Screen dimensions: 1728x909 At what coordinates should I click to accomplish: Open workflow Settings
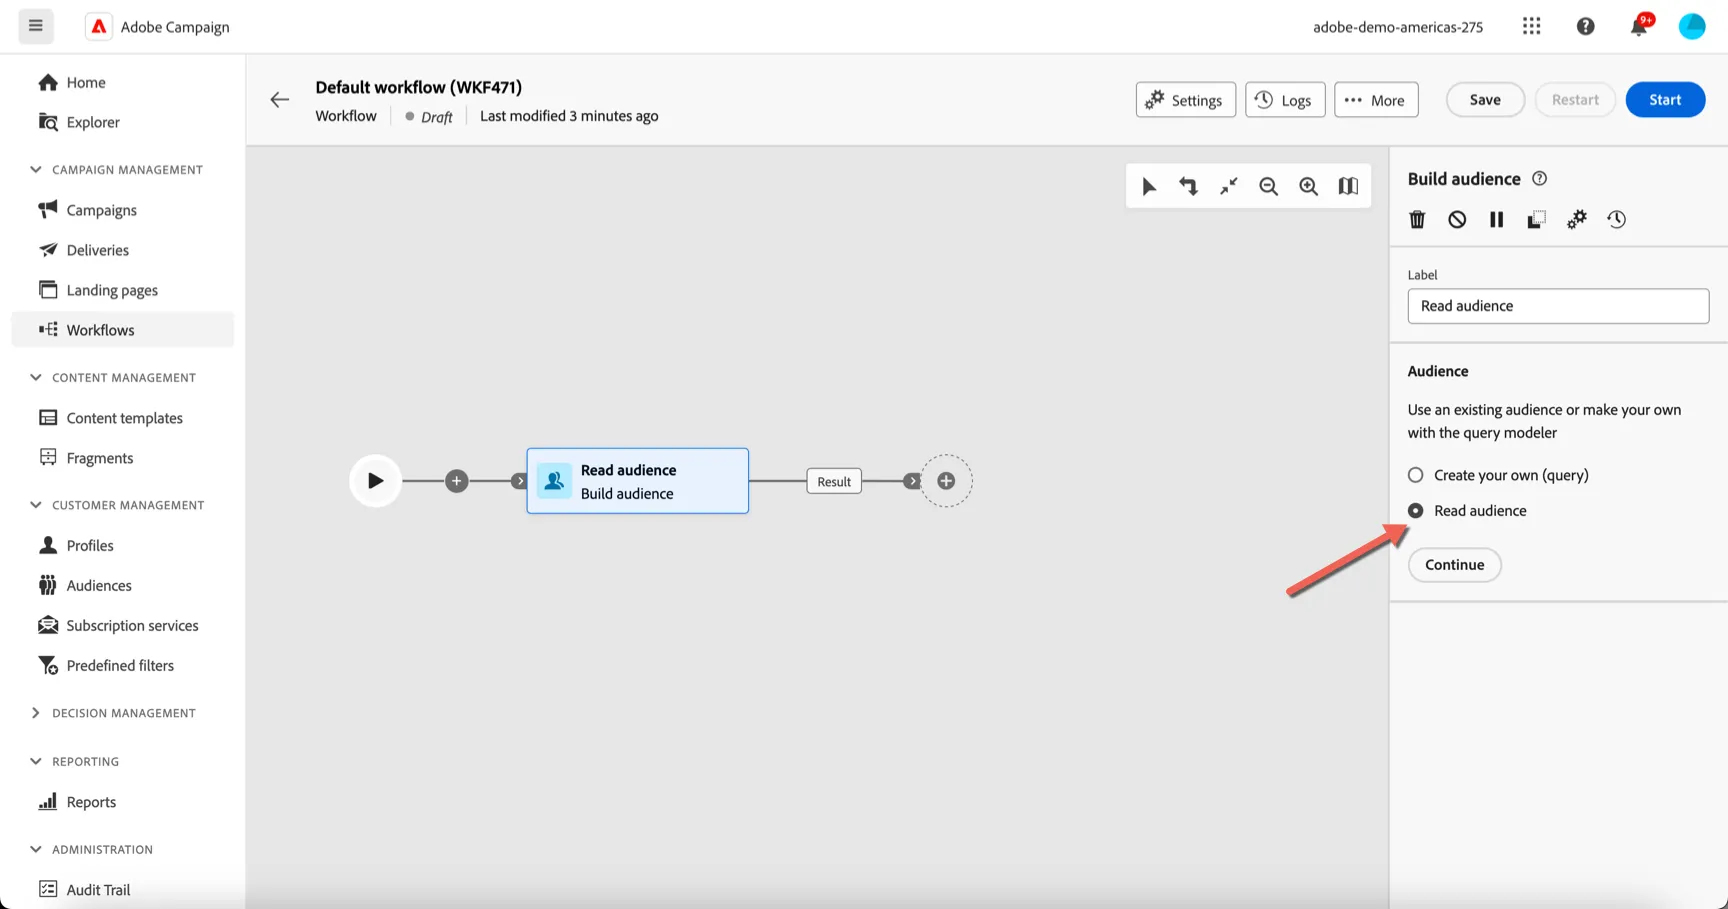click(x=1186, y=100)
